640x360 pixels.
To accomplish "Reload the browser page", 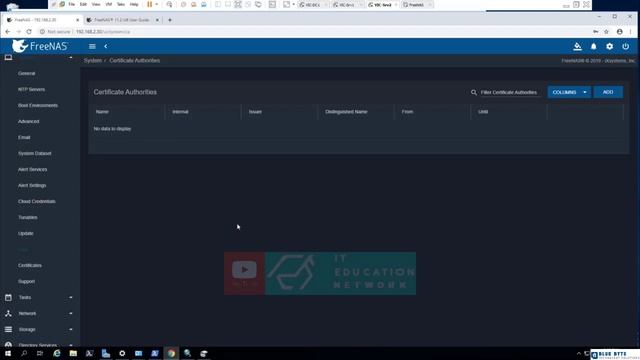I will click(x=29, y=31).
